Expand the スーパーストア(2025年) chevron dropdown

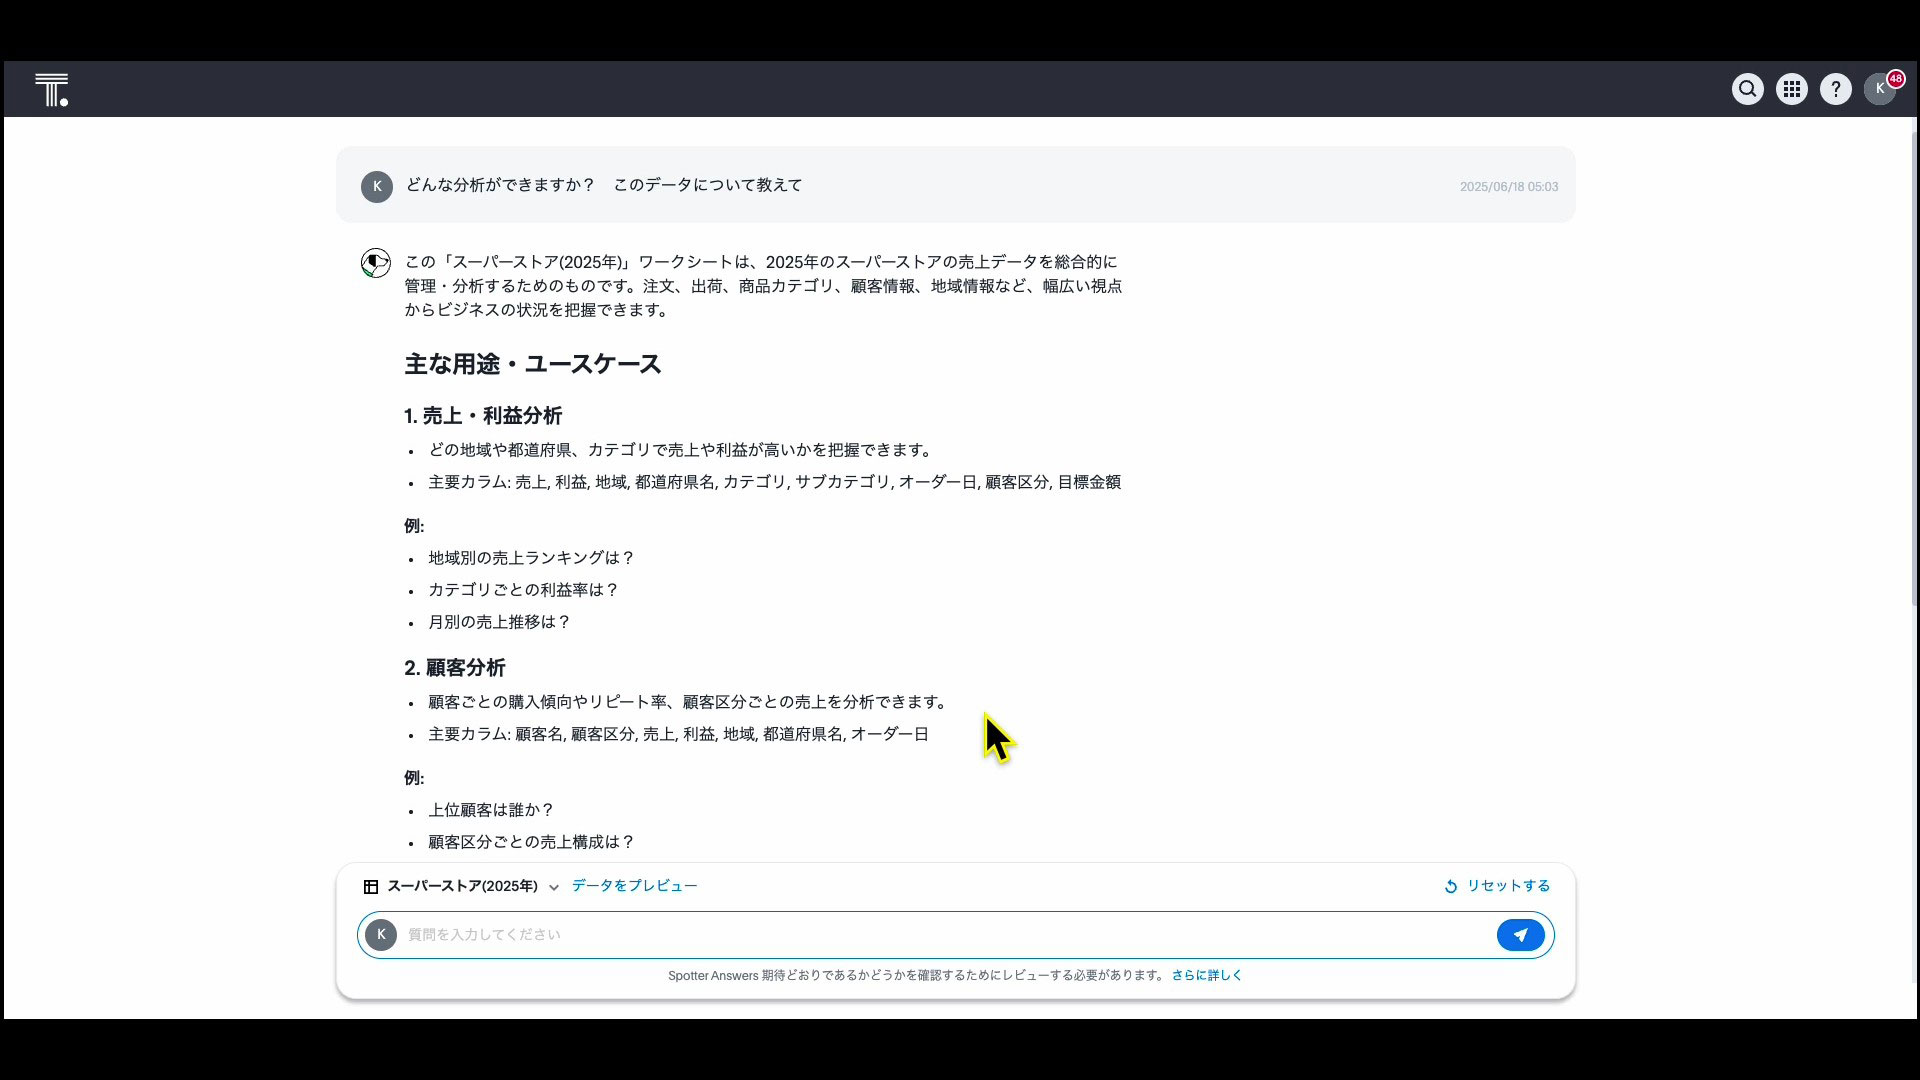coord(554,888)
